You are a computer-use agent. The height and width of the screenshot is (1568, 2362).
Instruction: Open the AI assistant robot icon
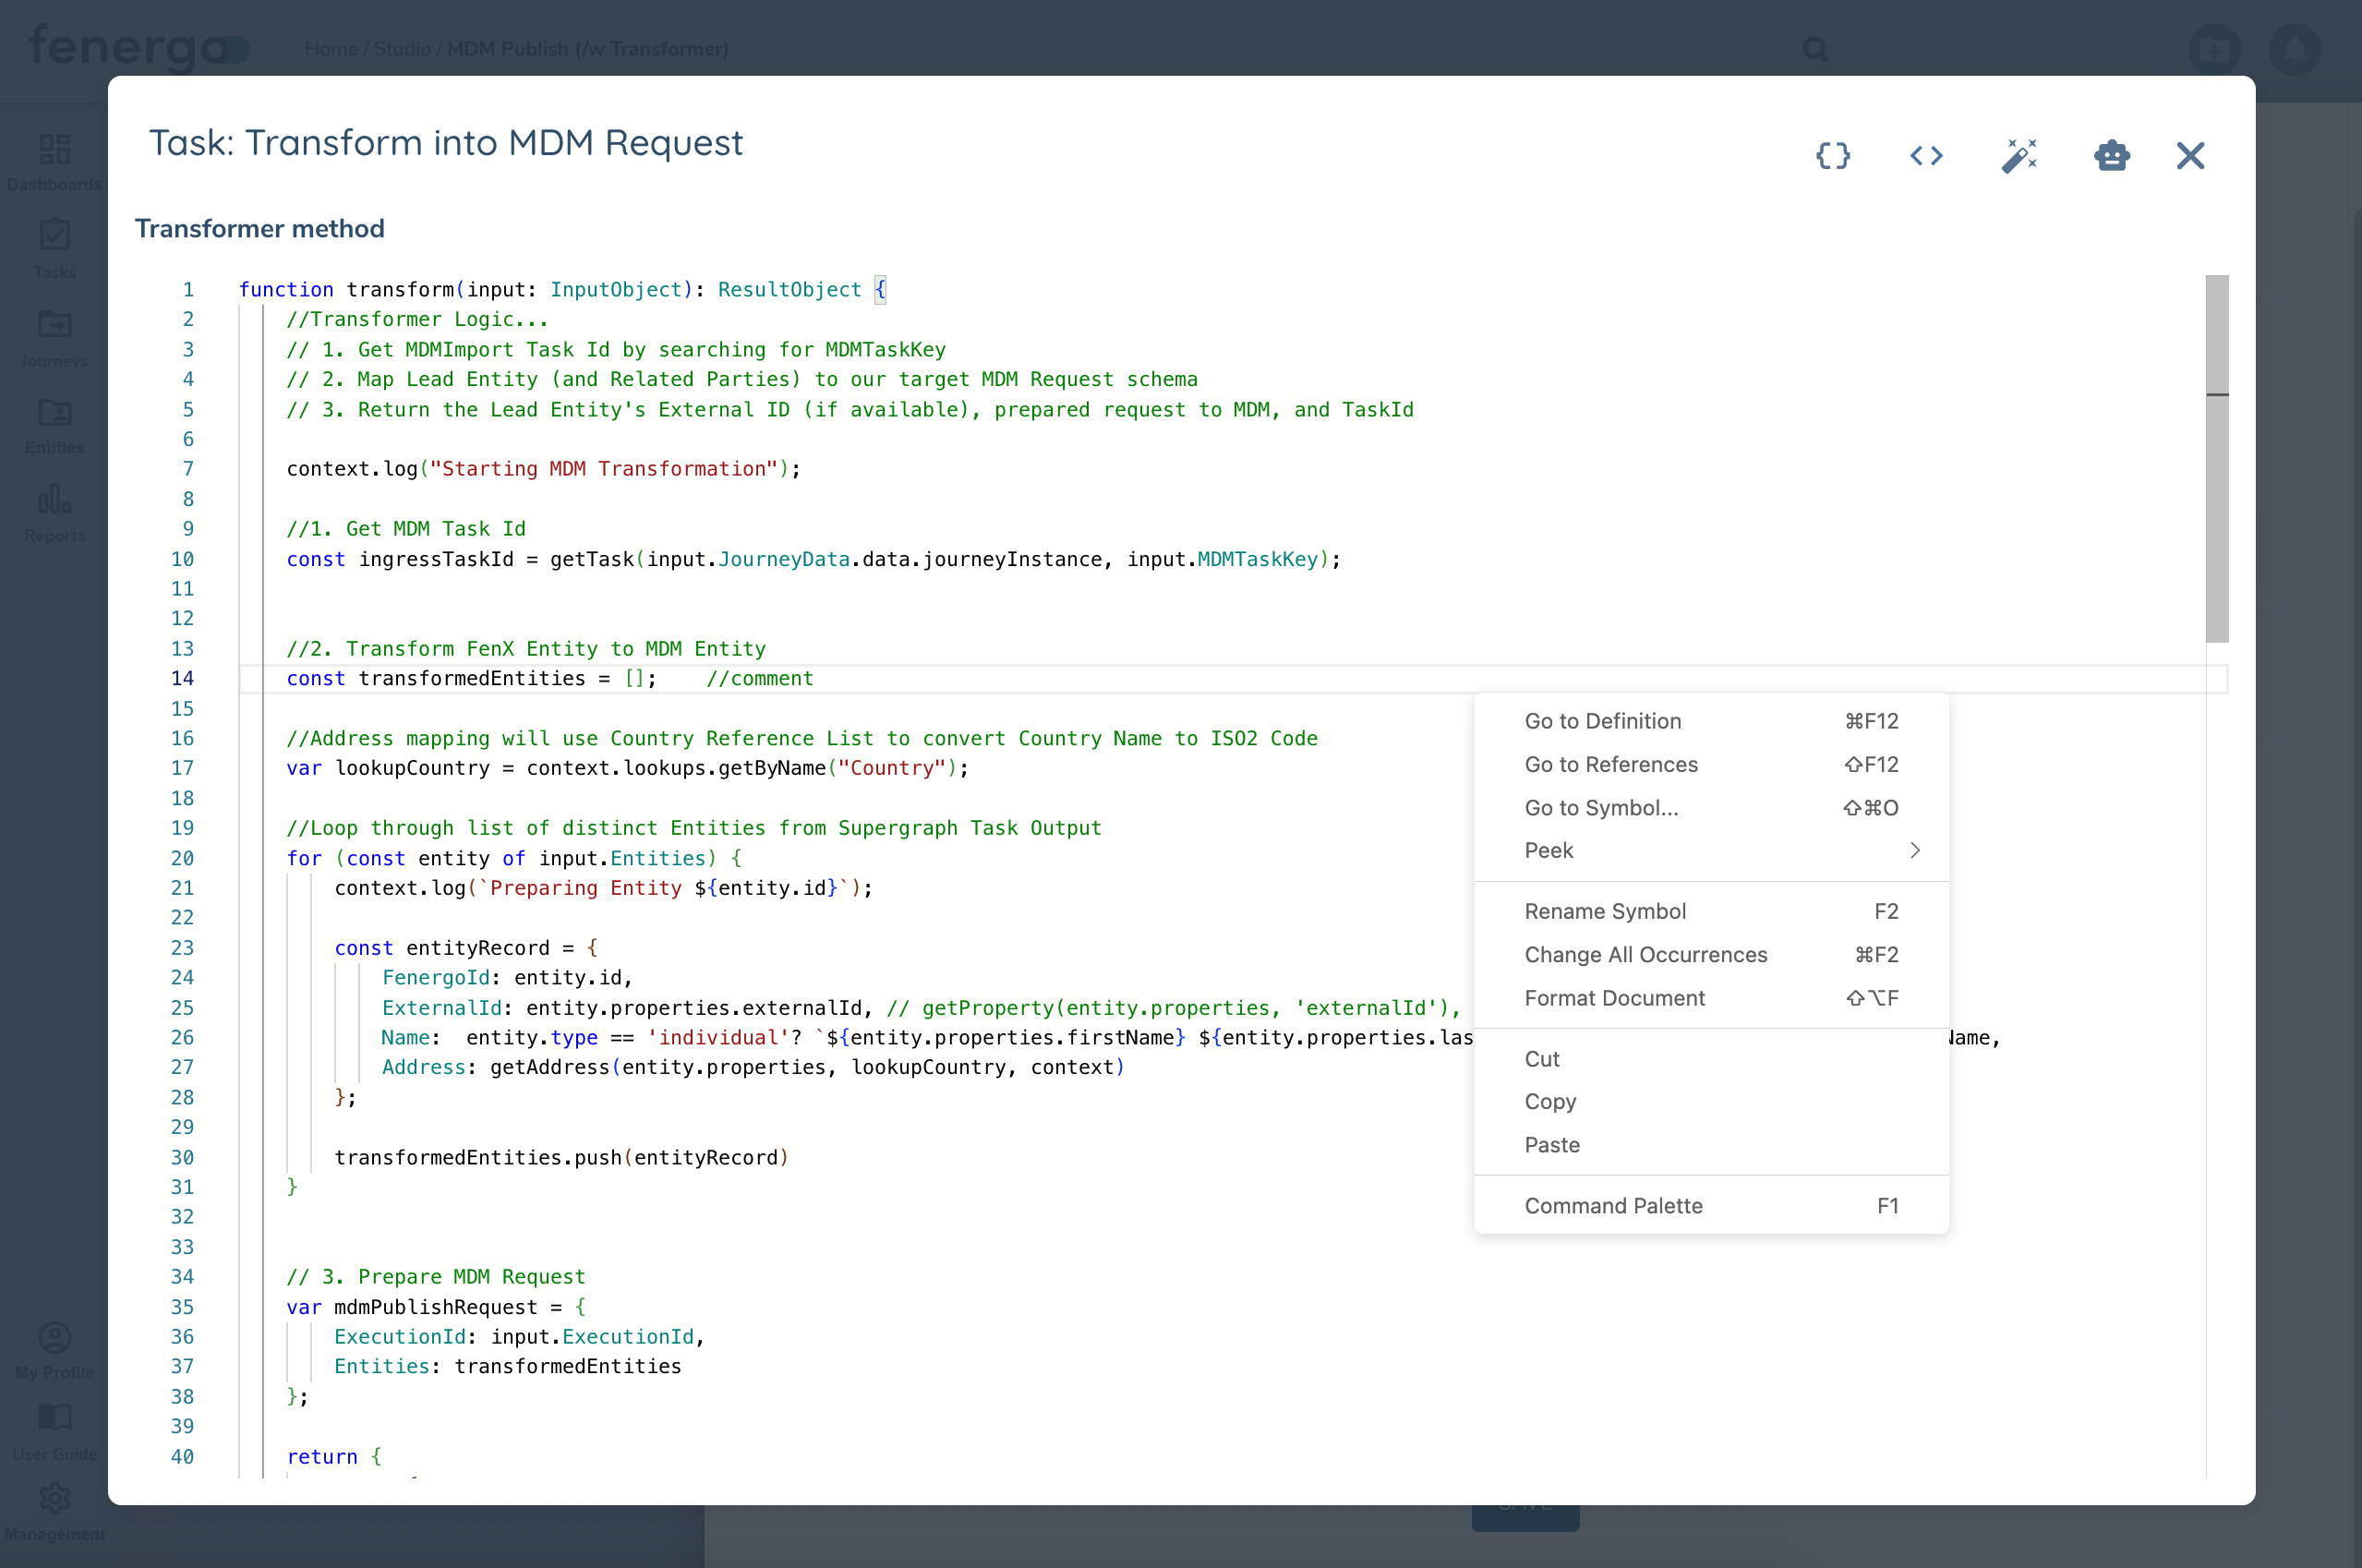coord(2112,155)
